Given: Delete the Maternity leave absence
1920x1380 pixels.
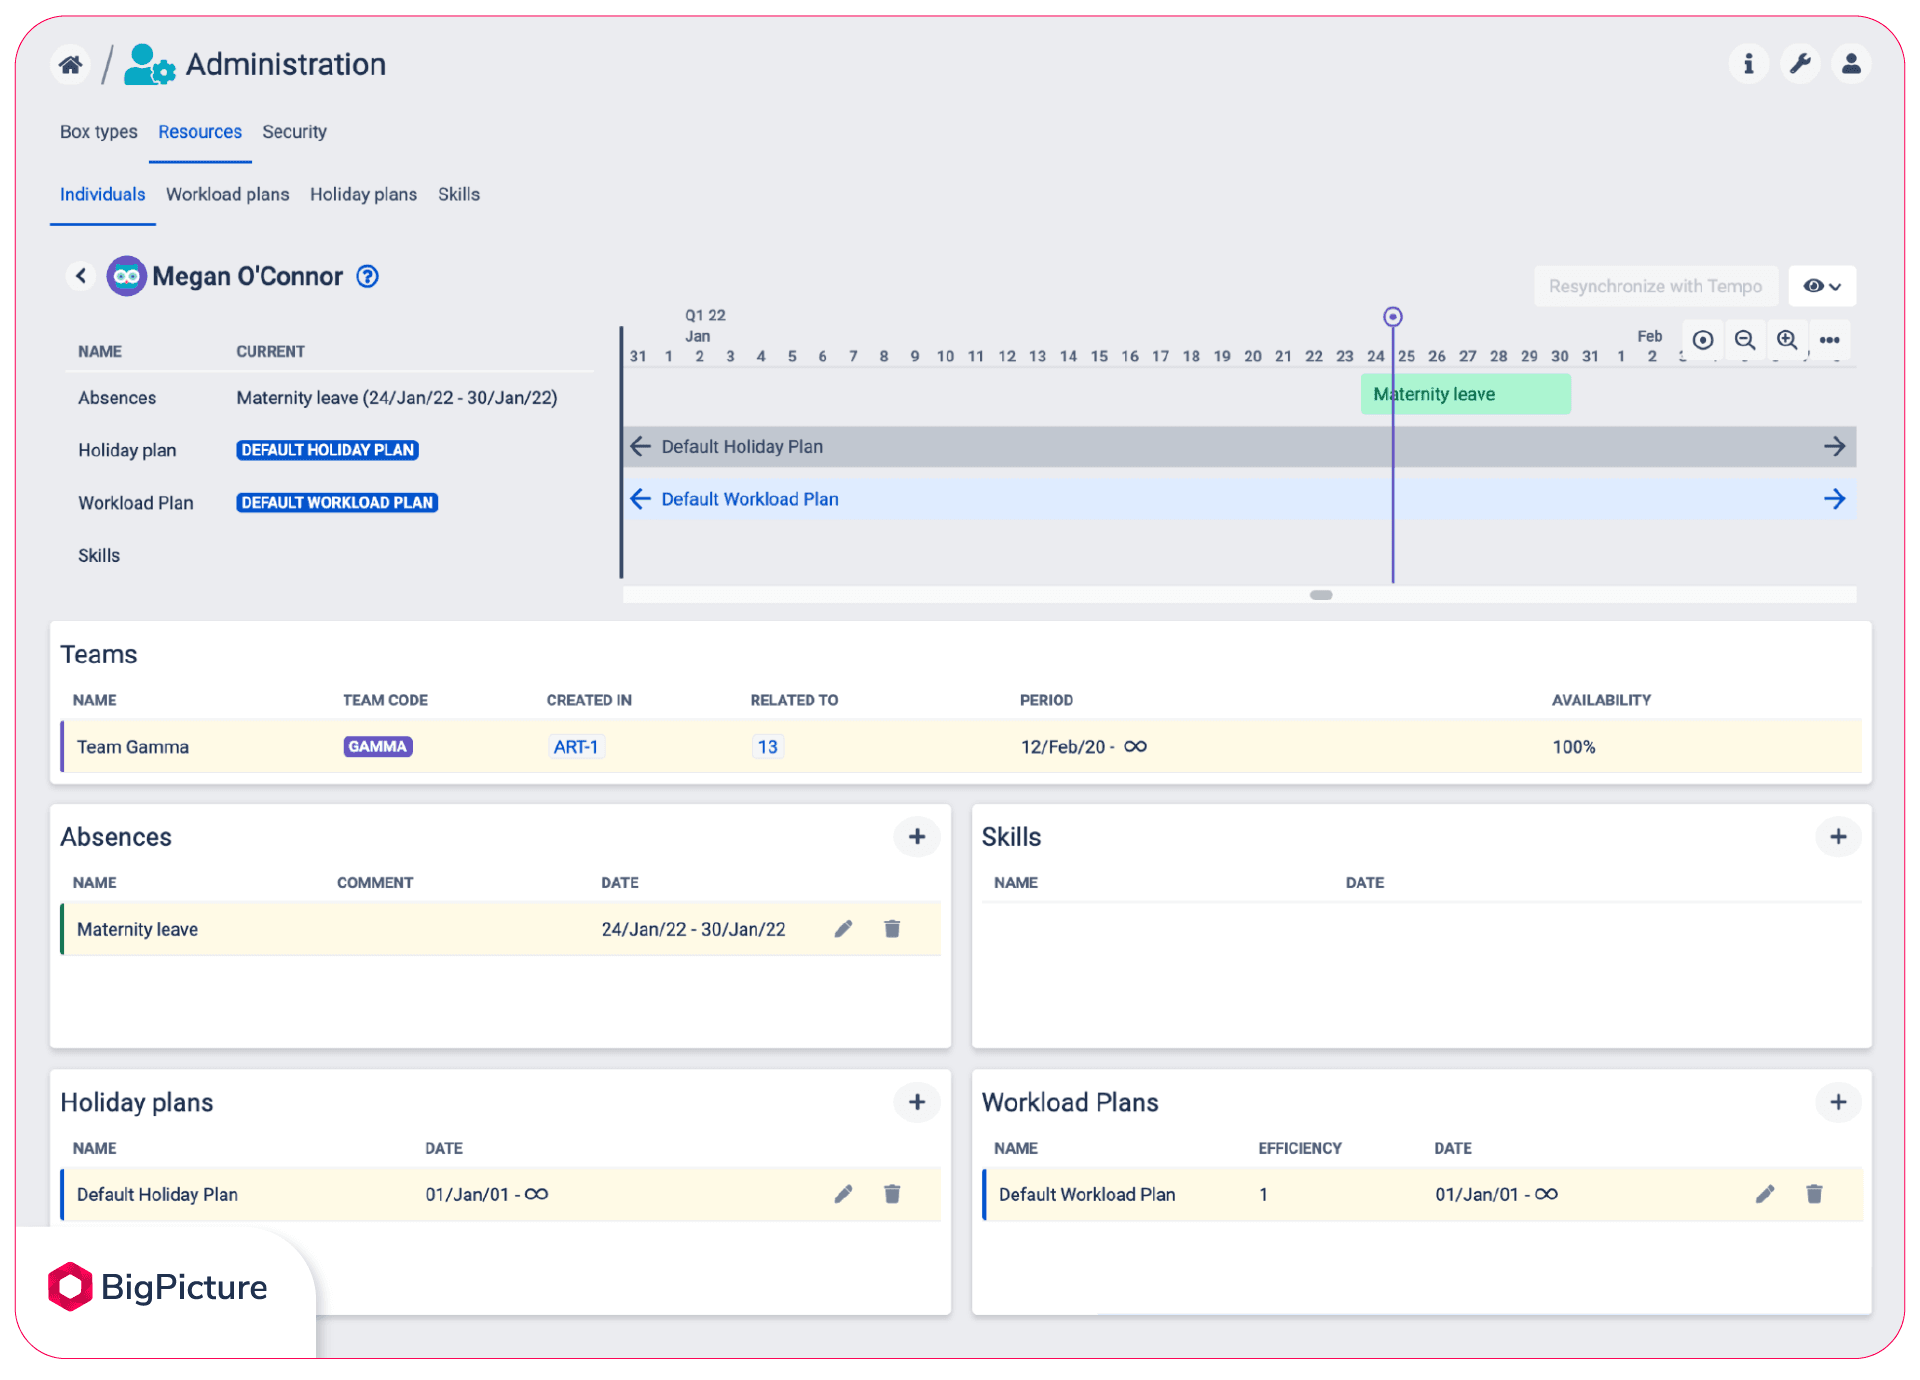Looking at the screenshot, I should (x=892, y=929).
